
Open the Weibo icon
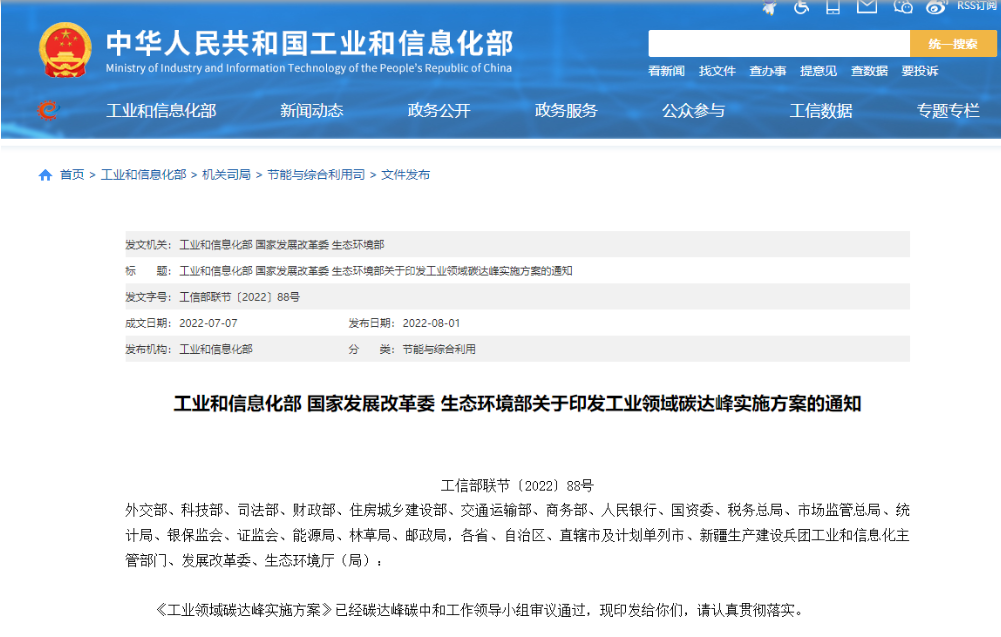click(x=936, y=7)
